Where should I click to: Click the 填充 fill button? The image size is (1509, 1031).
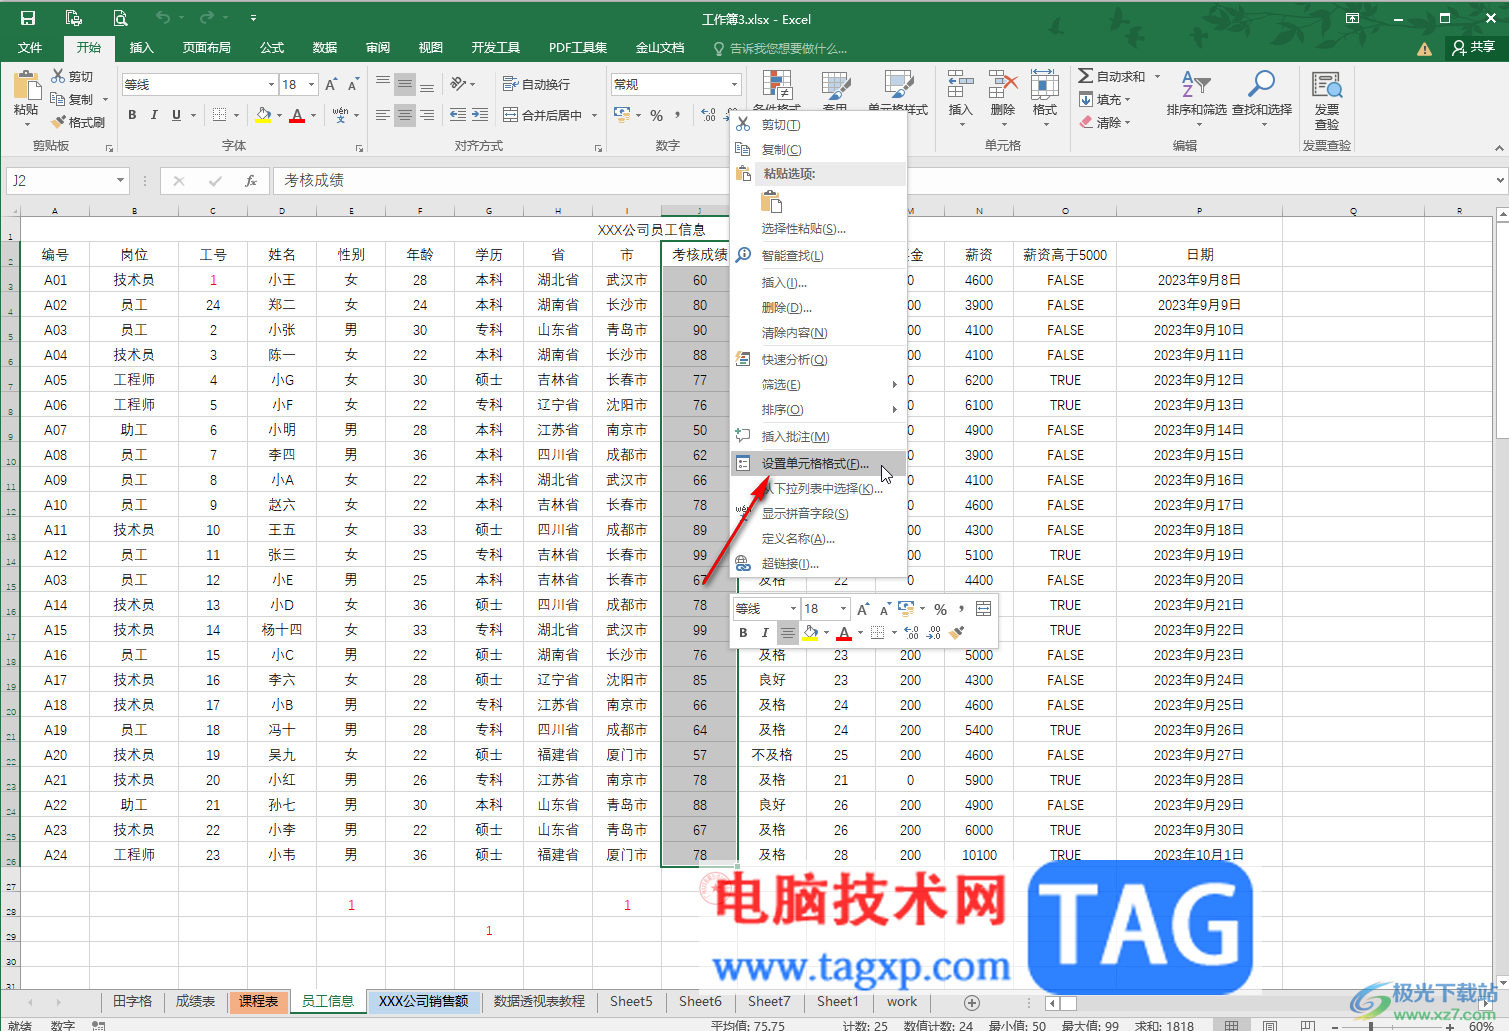(x=1105, y=99)
